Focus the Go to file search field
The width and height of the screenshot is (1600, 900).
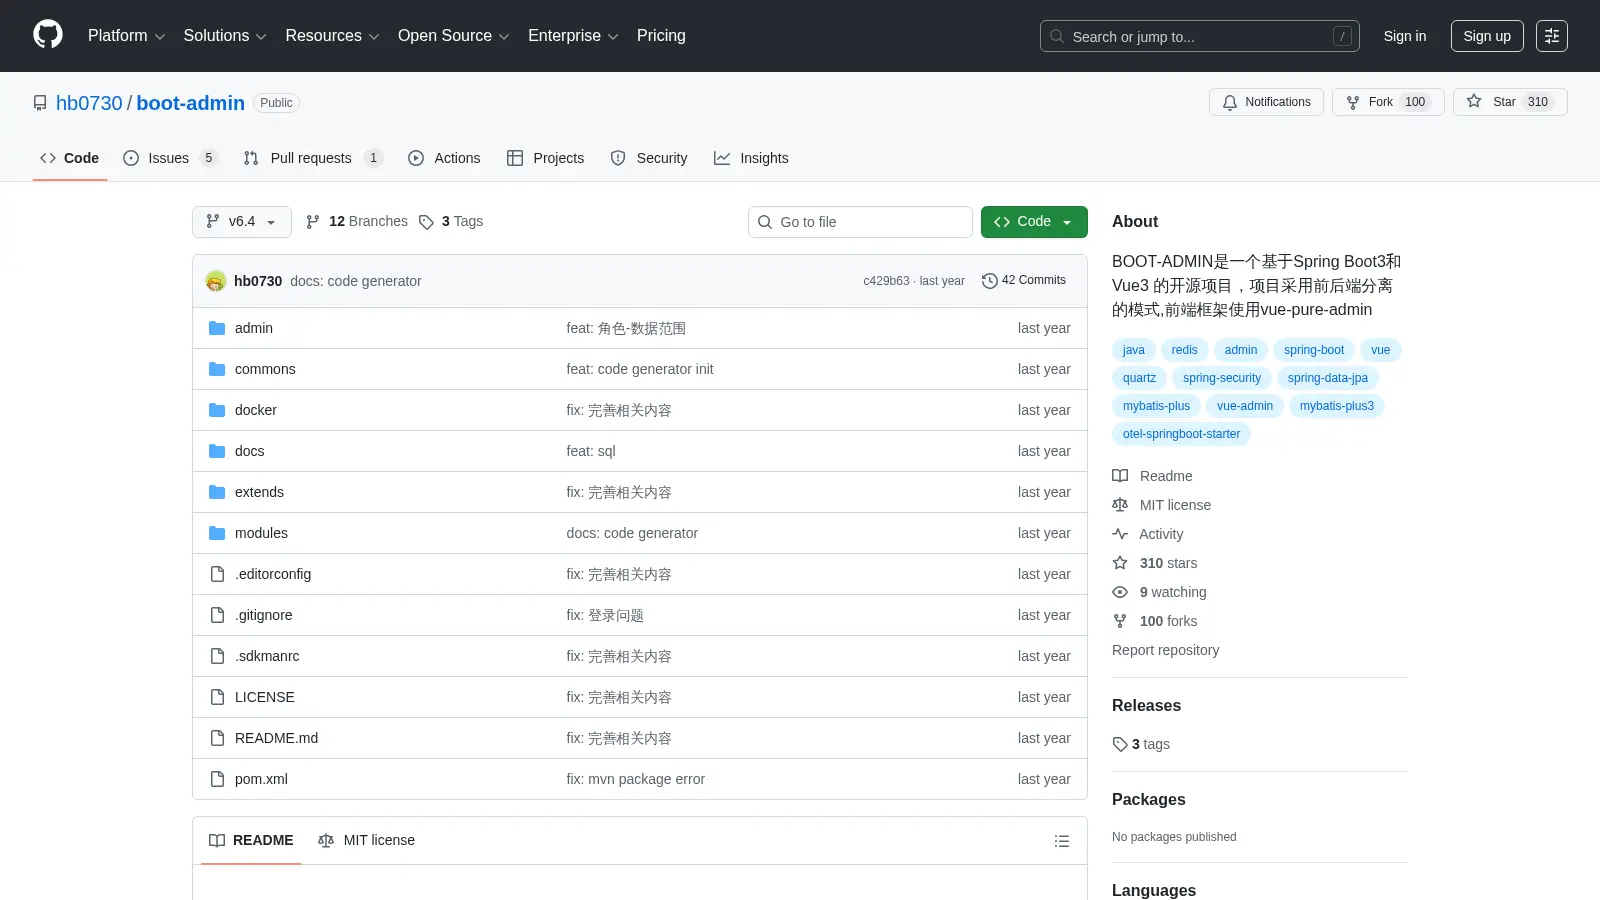pos(860,222)
